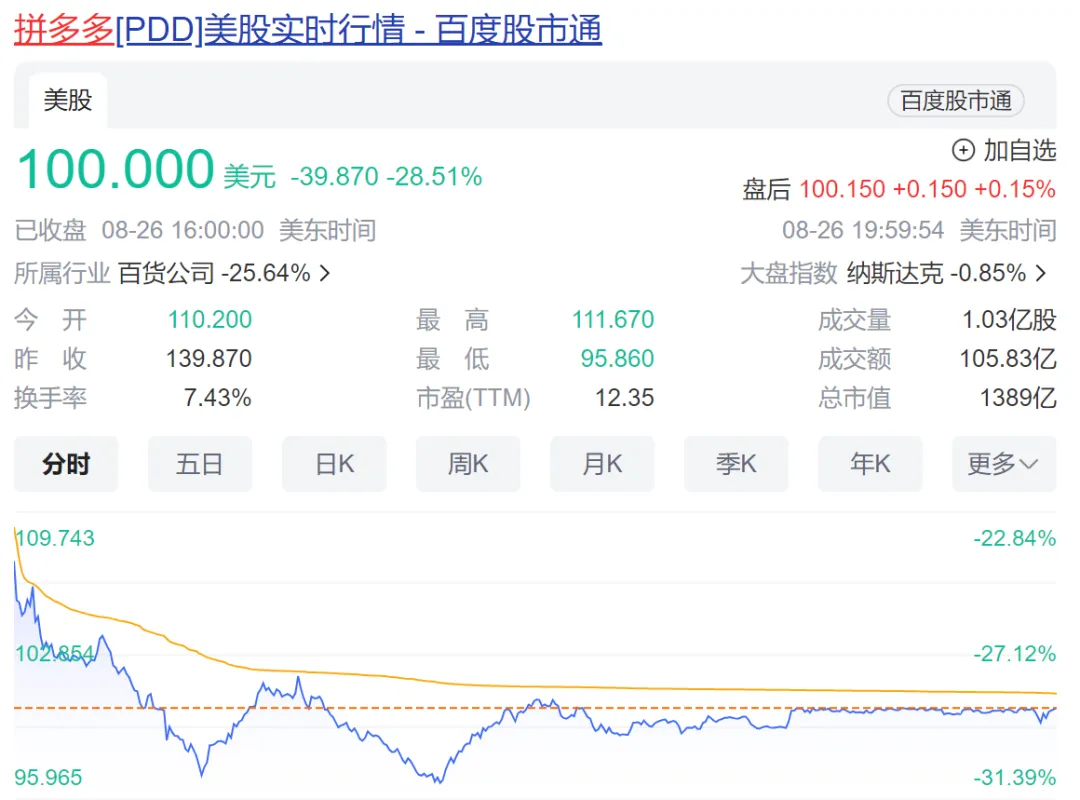The width and height of the screenshot is (1080, 800).
Task: Click the chart axis label 95.965
Action: pyautogui.click(x=48, y=778)
